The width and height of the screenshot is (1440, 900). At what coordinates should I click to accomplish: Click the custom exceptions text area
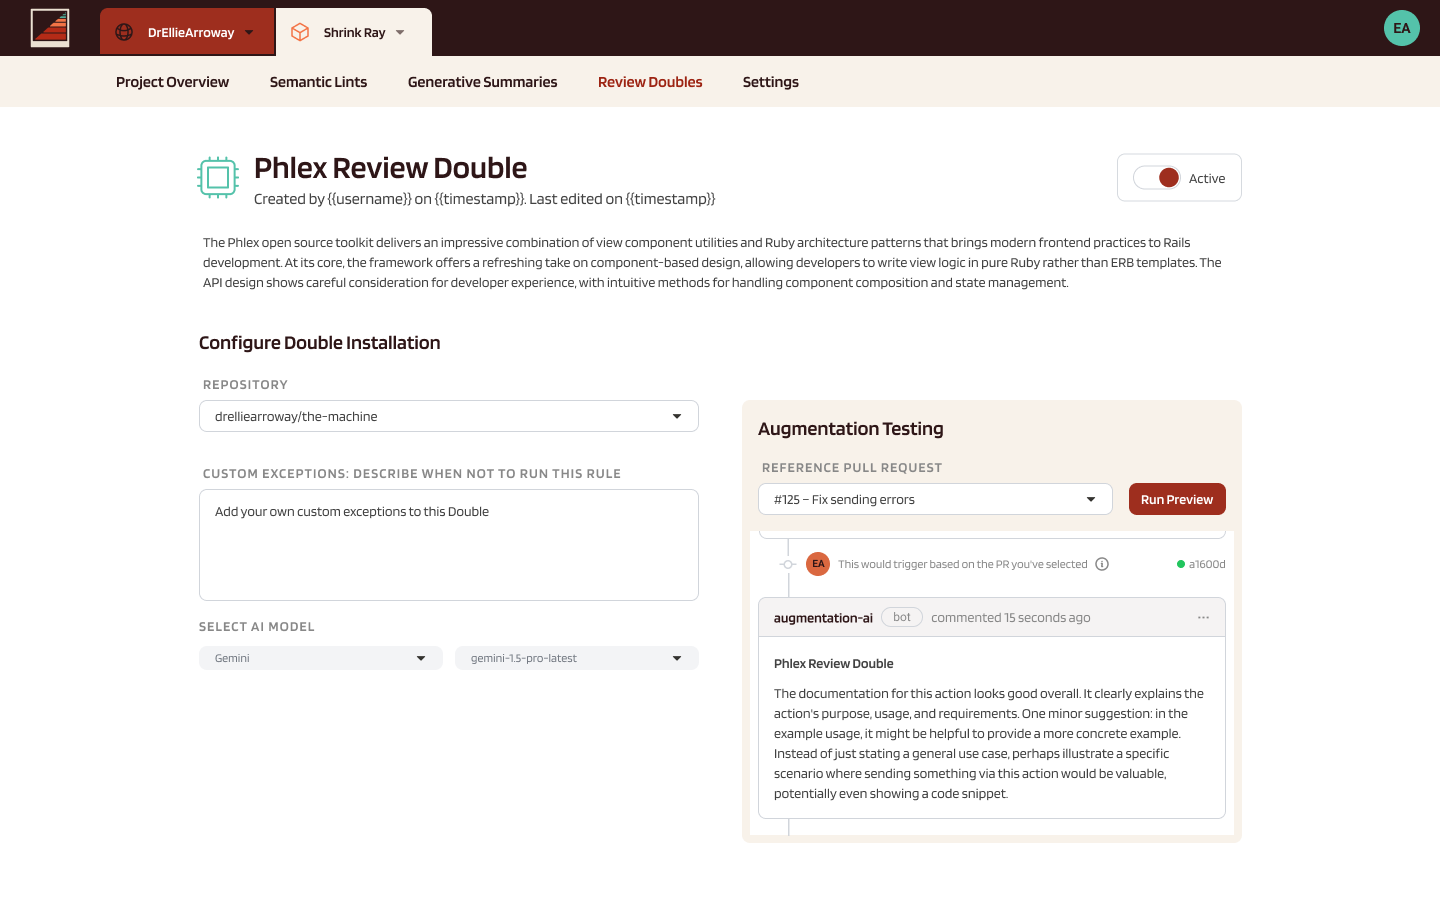pos(449,545)
